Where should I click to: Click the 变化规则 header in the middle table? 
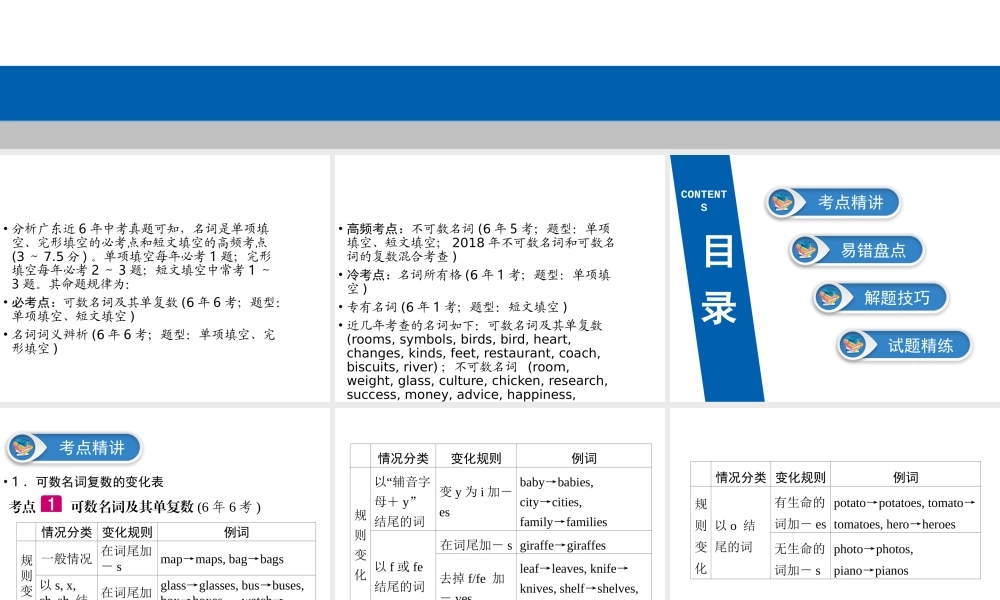pyautogui.click(x=476, y=458)
